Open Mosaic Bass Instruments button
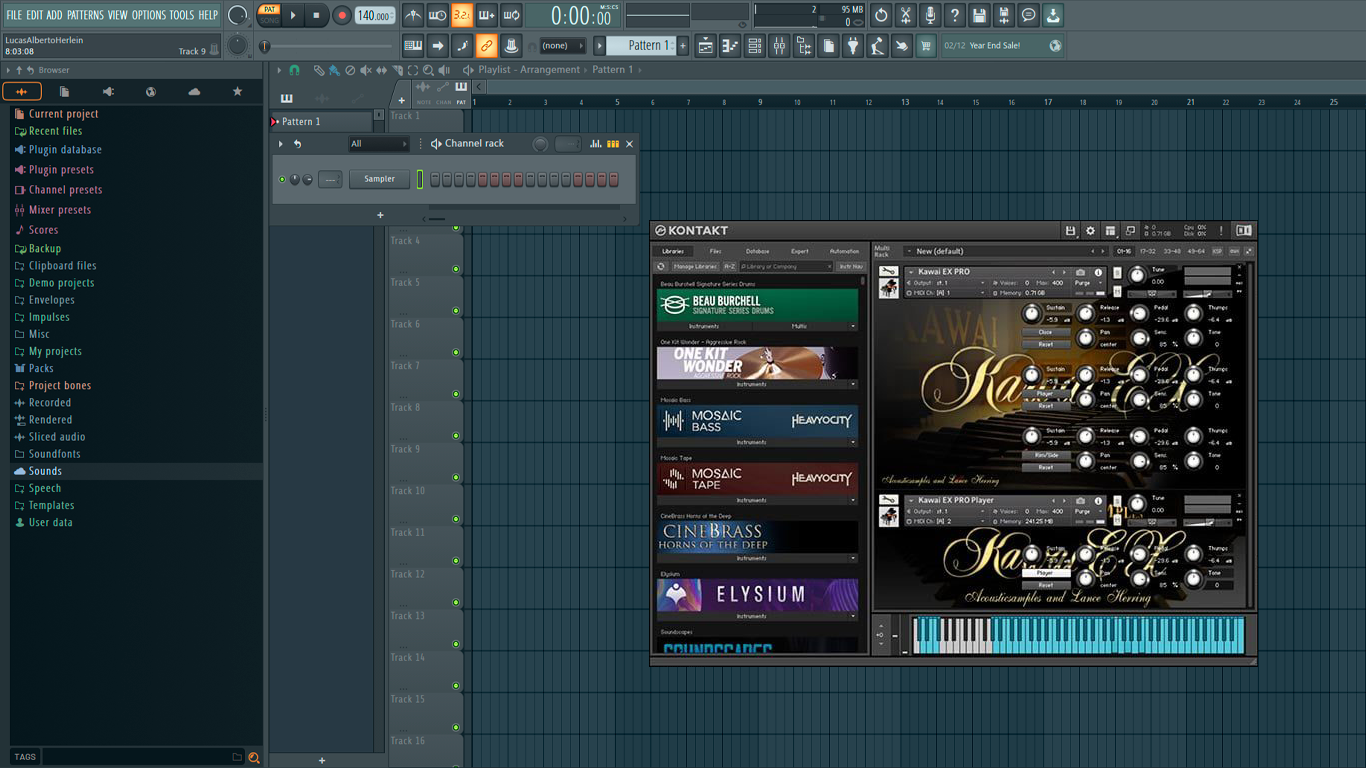This screenshot has height=768, width=1366. (x=752, y=442)
